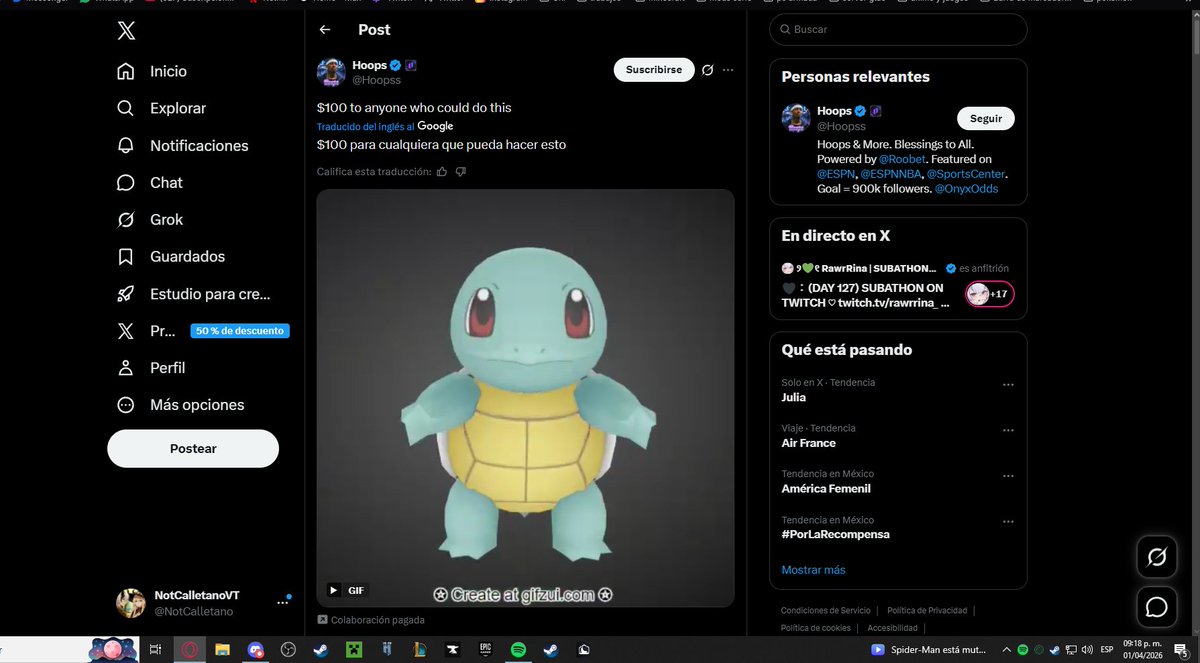Open File Explorer from taskbar
Screen dimensions: 1200x663
point(222,650)
